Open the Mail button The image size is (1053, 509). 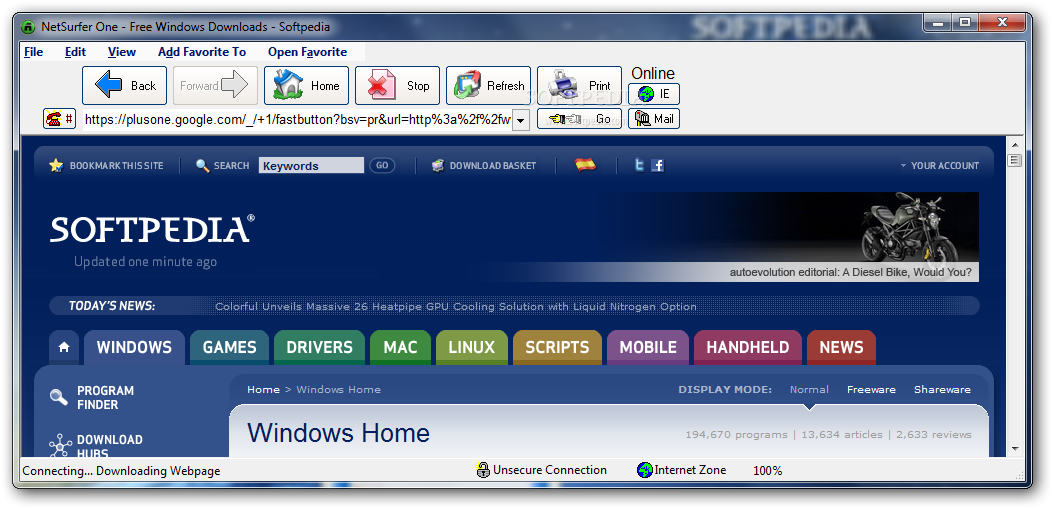[654, 119]
